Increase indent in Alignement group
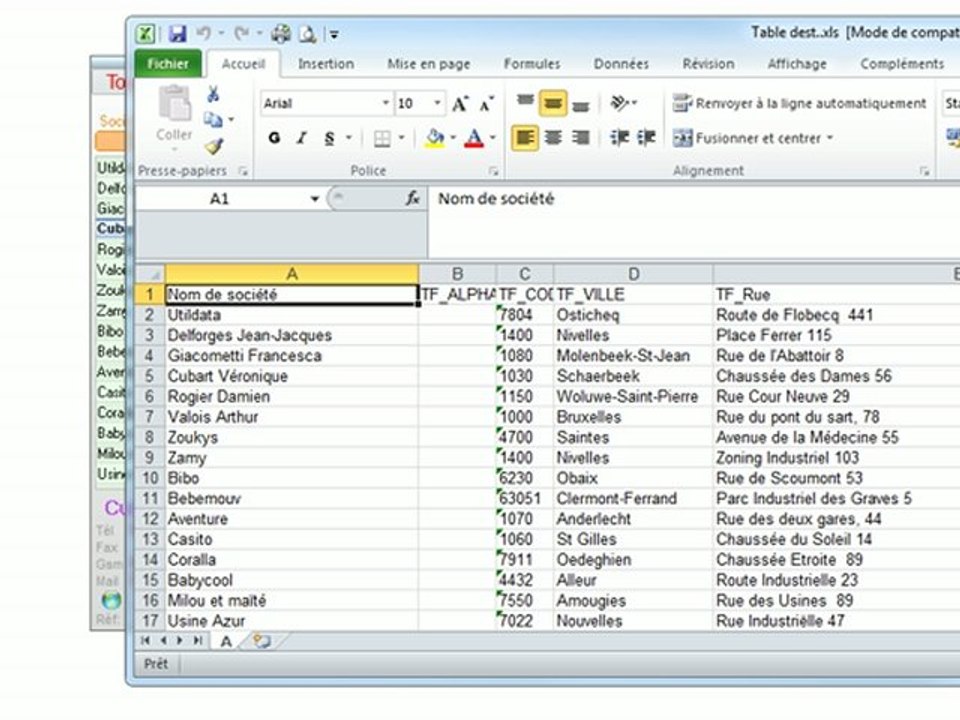 (646, 138)
